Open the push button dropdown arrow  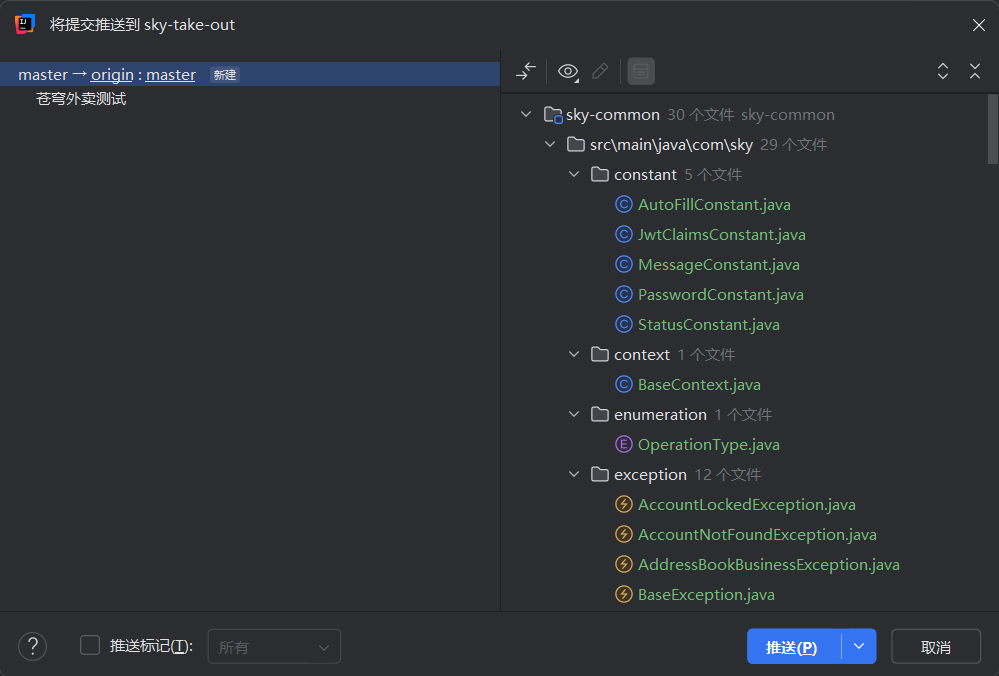click(x=859, y=647)
